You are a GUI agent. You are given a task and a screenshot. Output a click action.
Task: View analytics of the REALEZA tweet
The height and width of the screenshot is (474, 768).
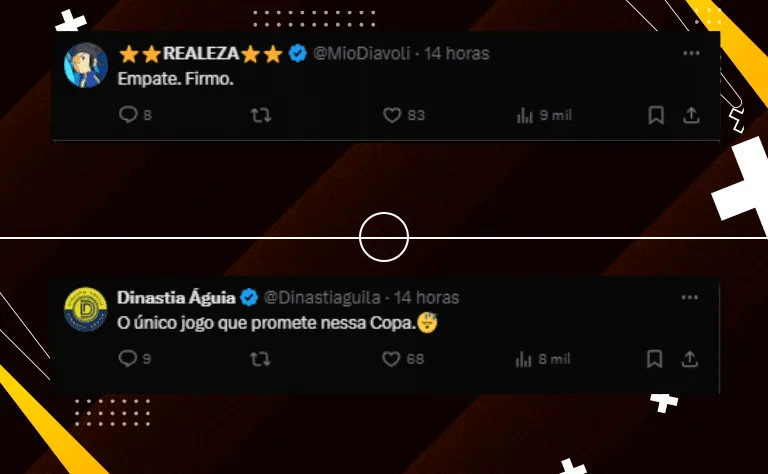[525, 115]
